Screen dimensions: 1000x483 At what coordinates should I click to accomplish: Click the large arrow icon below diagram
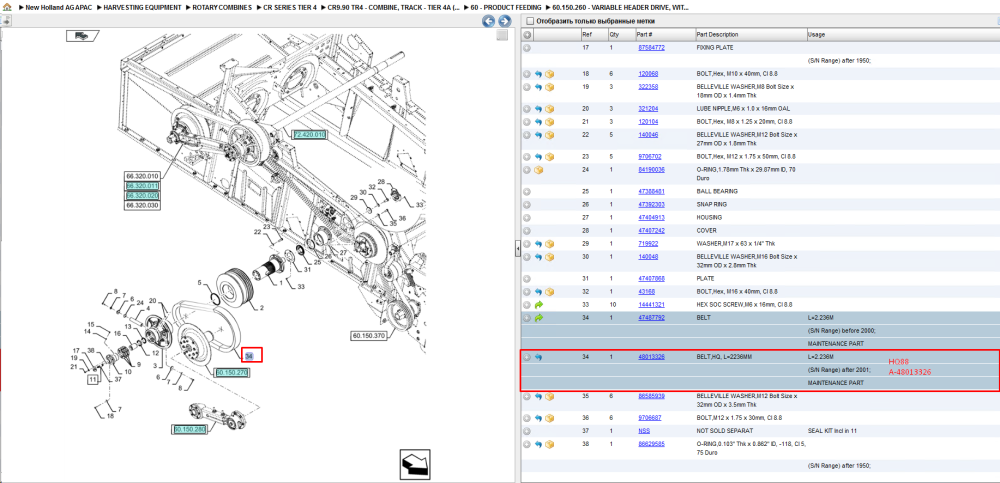point(416,464)
